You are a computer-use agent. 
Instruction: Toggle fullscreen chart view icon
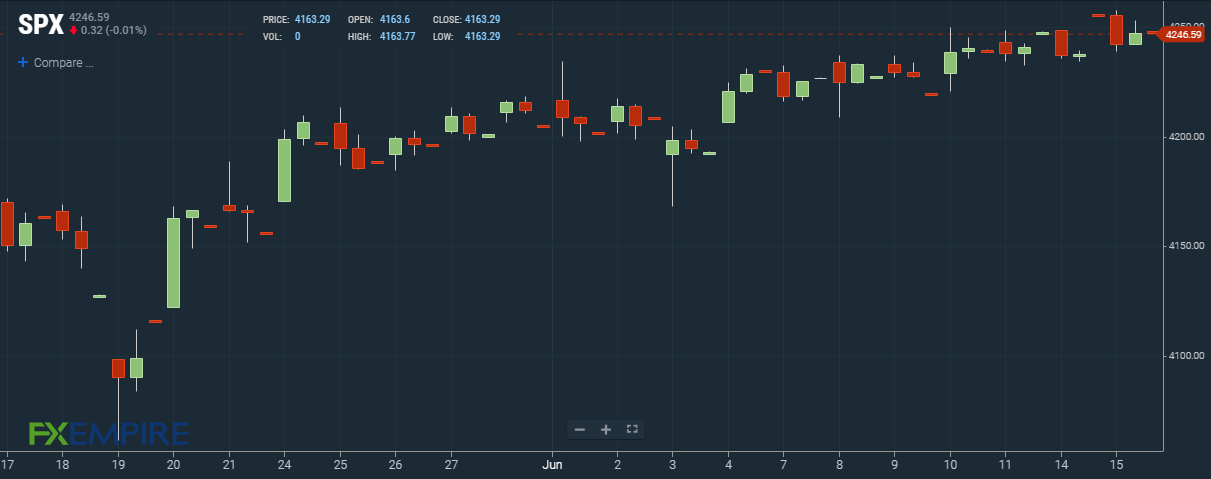[631, 429]
